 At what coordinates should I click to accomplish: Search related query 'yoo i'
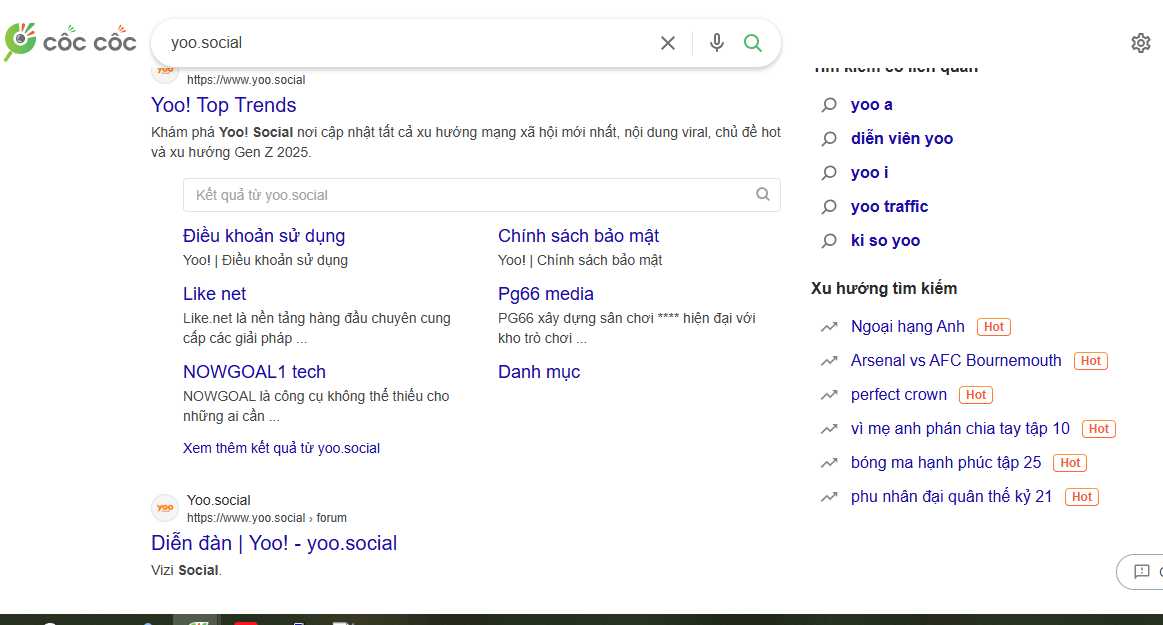tap(869, 173)
